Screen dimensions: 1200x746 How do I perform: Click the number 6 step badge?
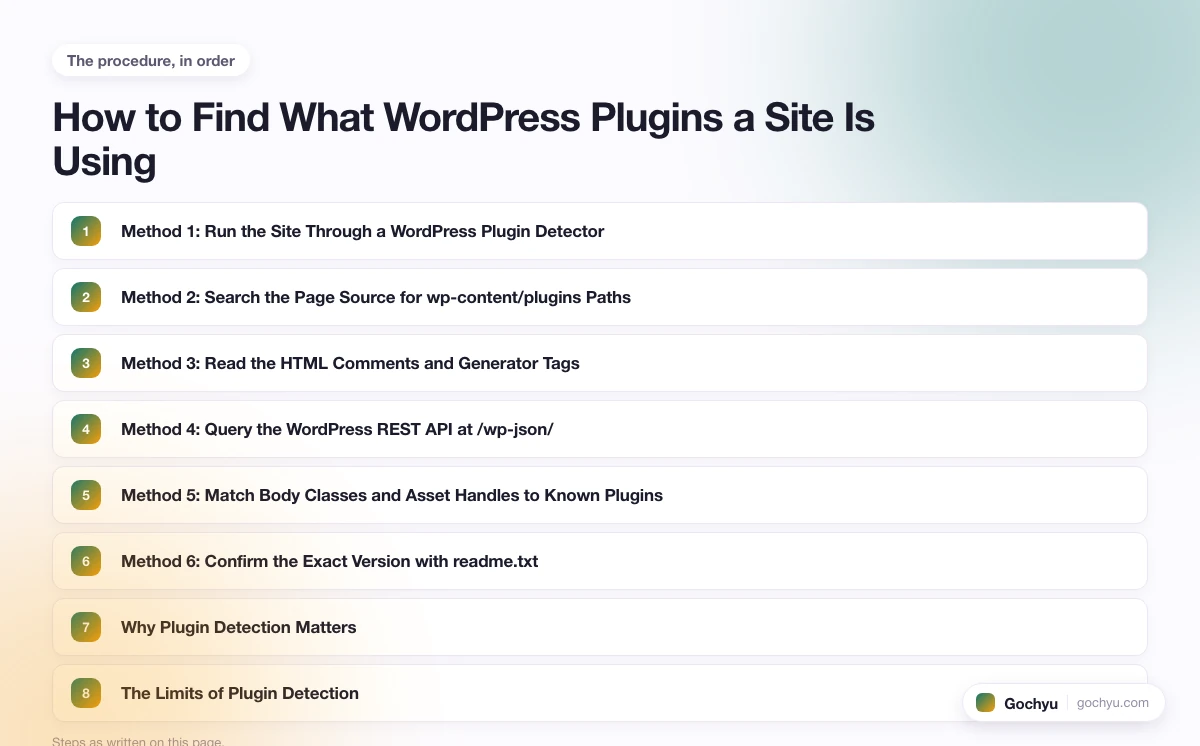point(86,561)
